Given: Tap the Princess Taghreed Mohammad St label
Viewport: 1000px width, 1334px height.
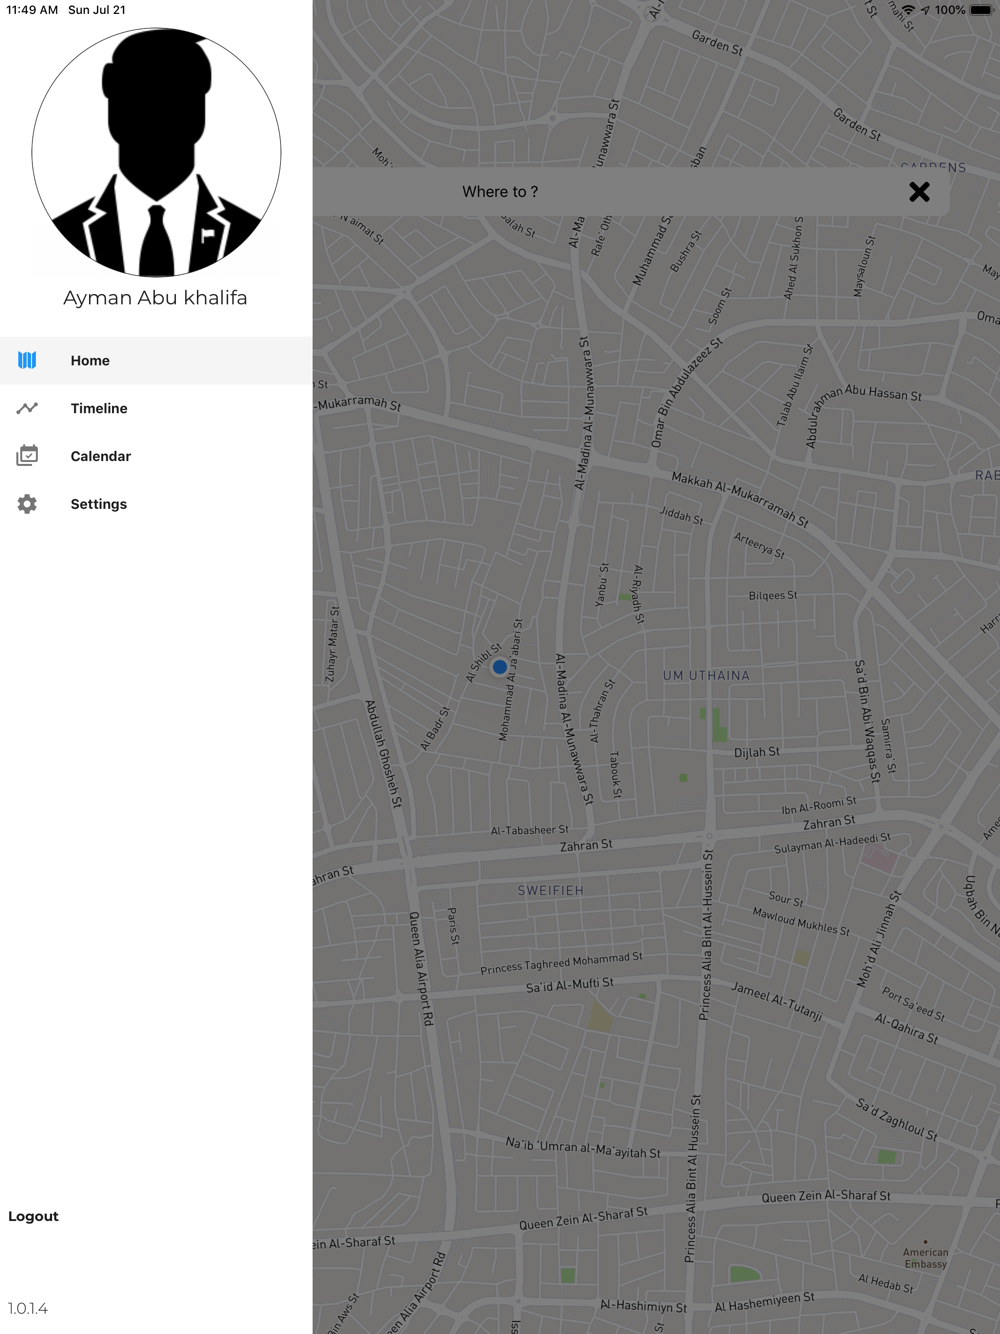Looking at the screenshot, I should (561, 963).
